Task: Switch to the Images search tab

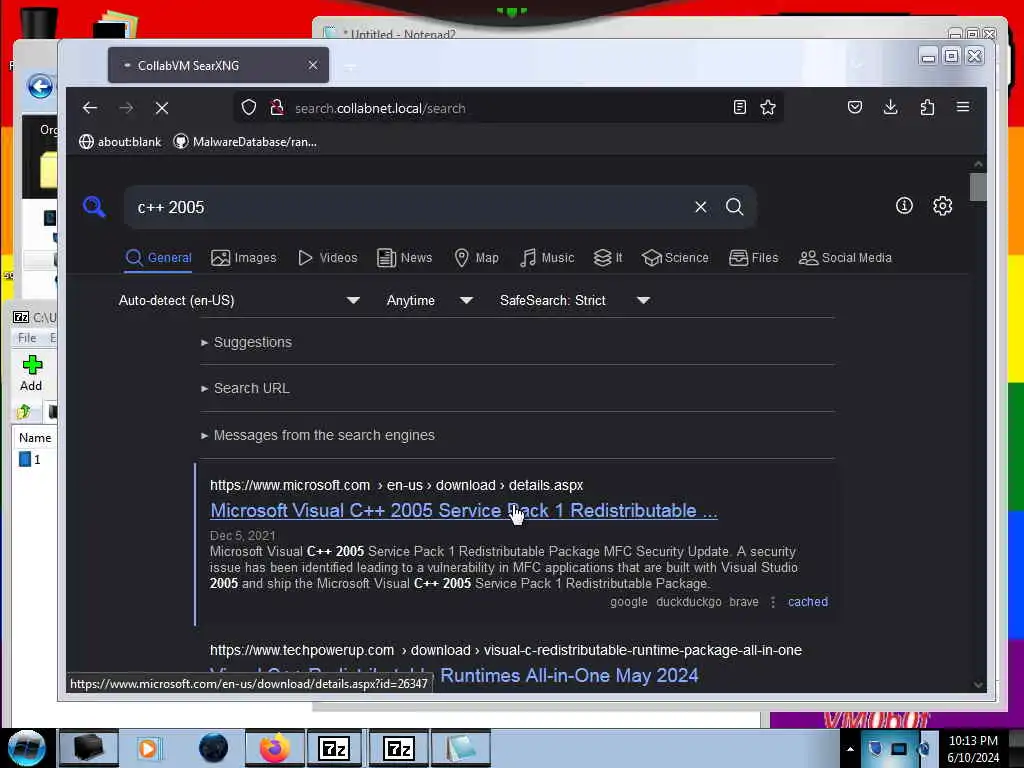Action: pyautogui.click(x=244, y=257)
